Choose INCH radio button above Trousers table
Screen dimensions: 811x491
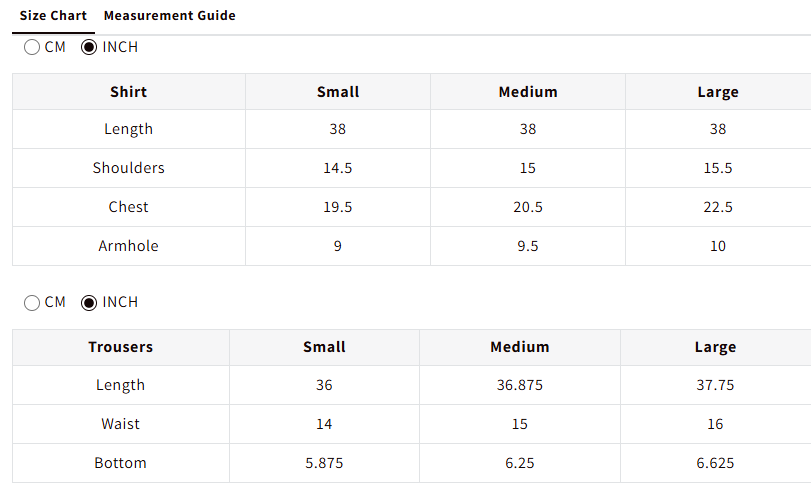[x=89, y=302]
